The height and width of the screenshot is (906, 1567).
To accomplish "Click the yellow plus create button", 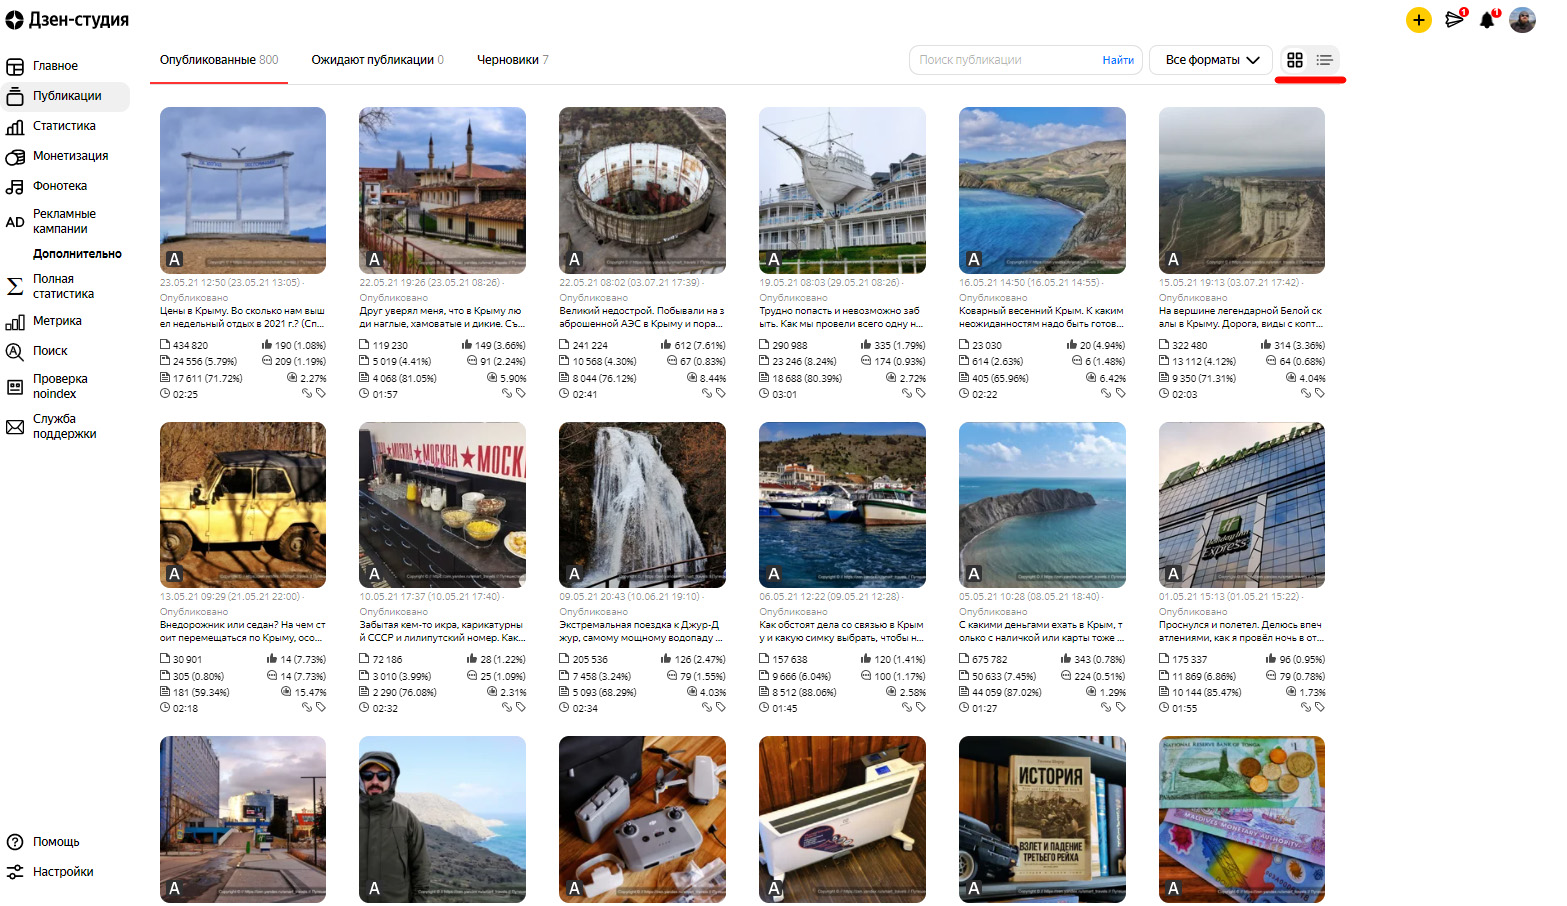I will tap(1418, 20).
